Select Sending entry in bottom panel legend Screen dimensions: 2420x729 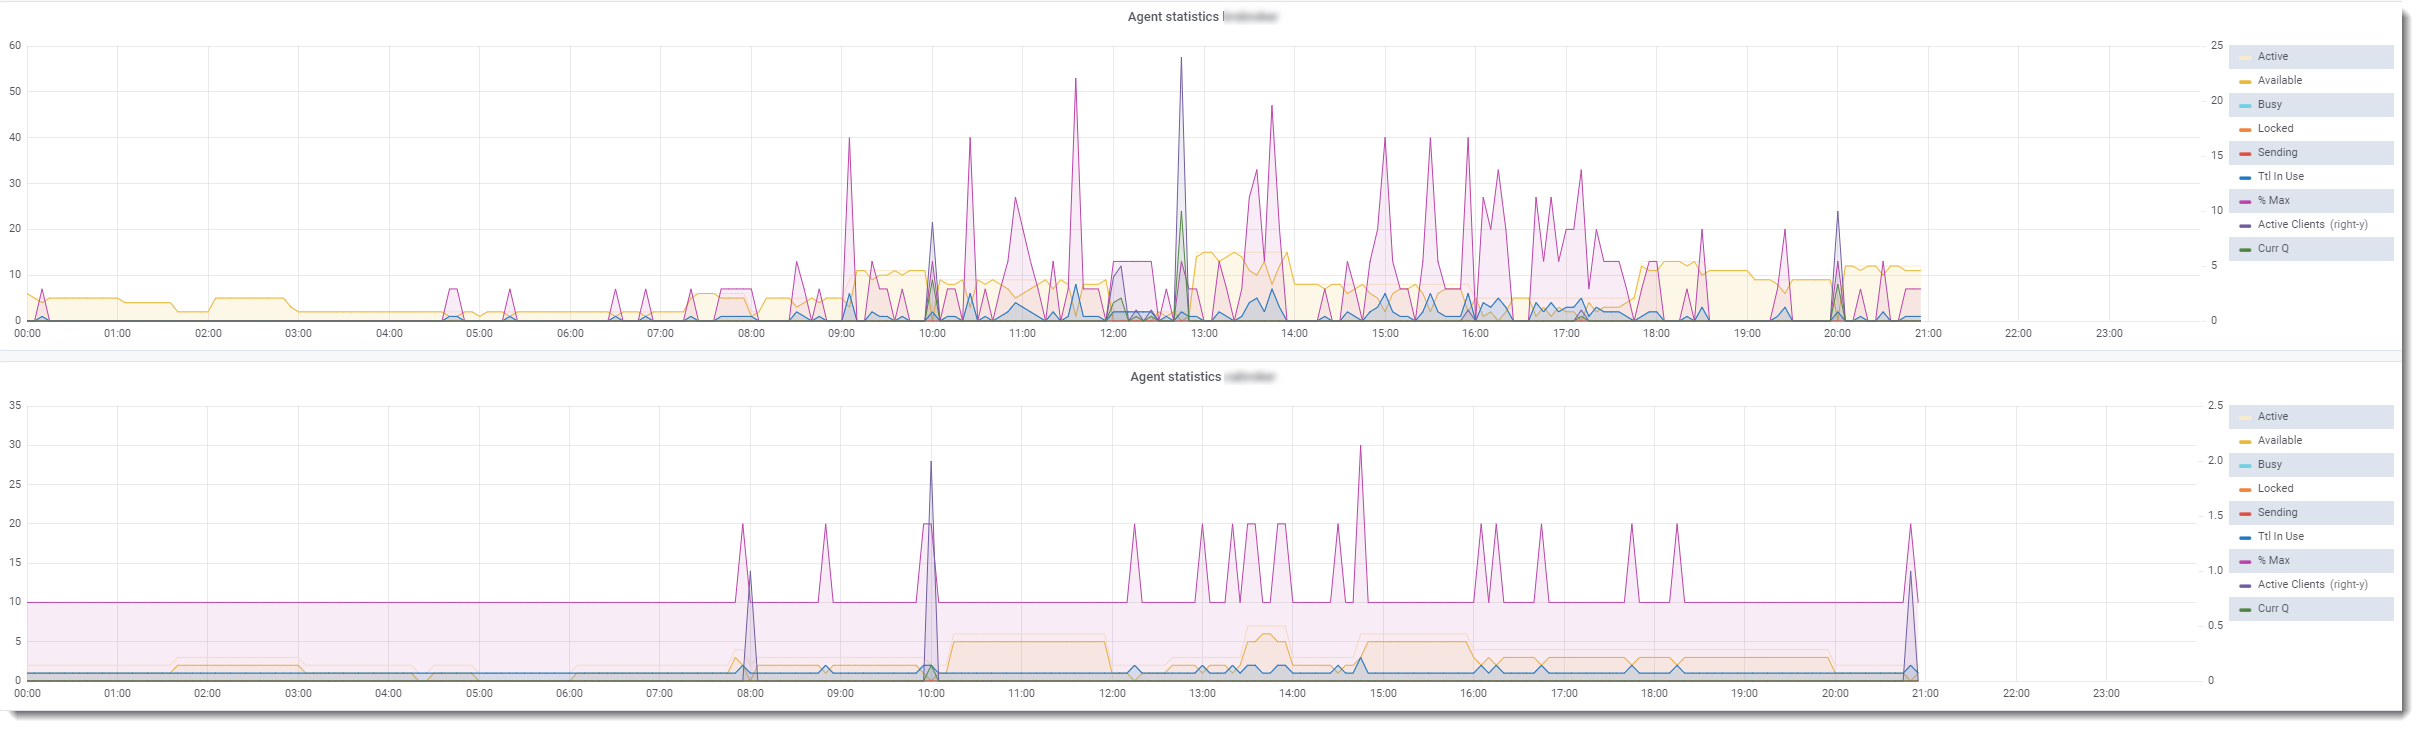[x=2277, y=513]
